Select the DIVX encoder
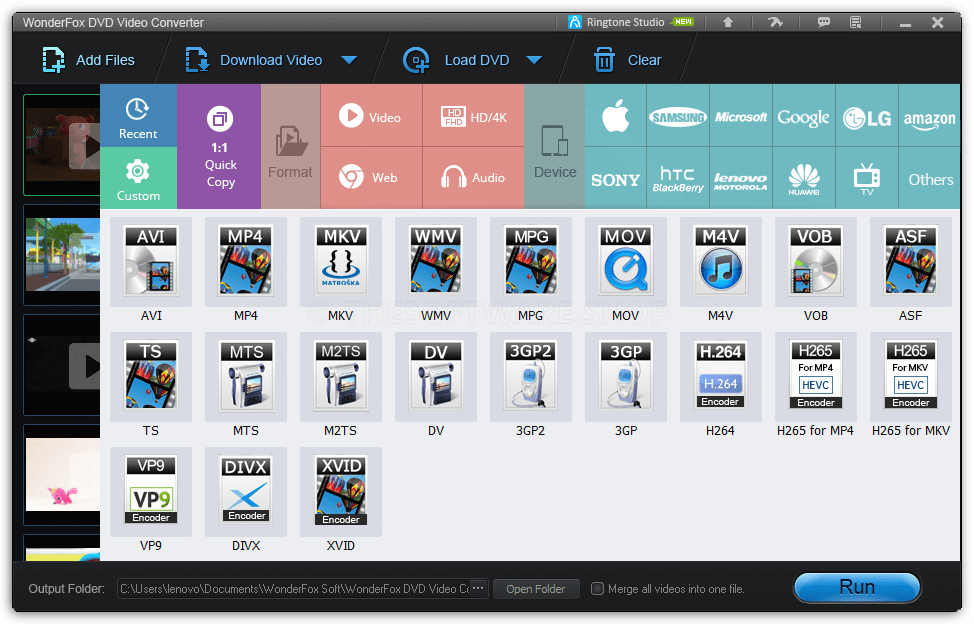 (x=246, y=492)
